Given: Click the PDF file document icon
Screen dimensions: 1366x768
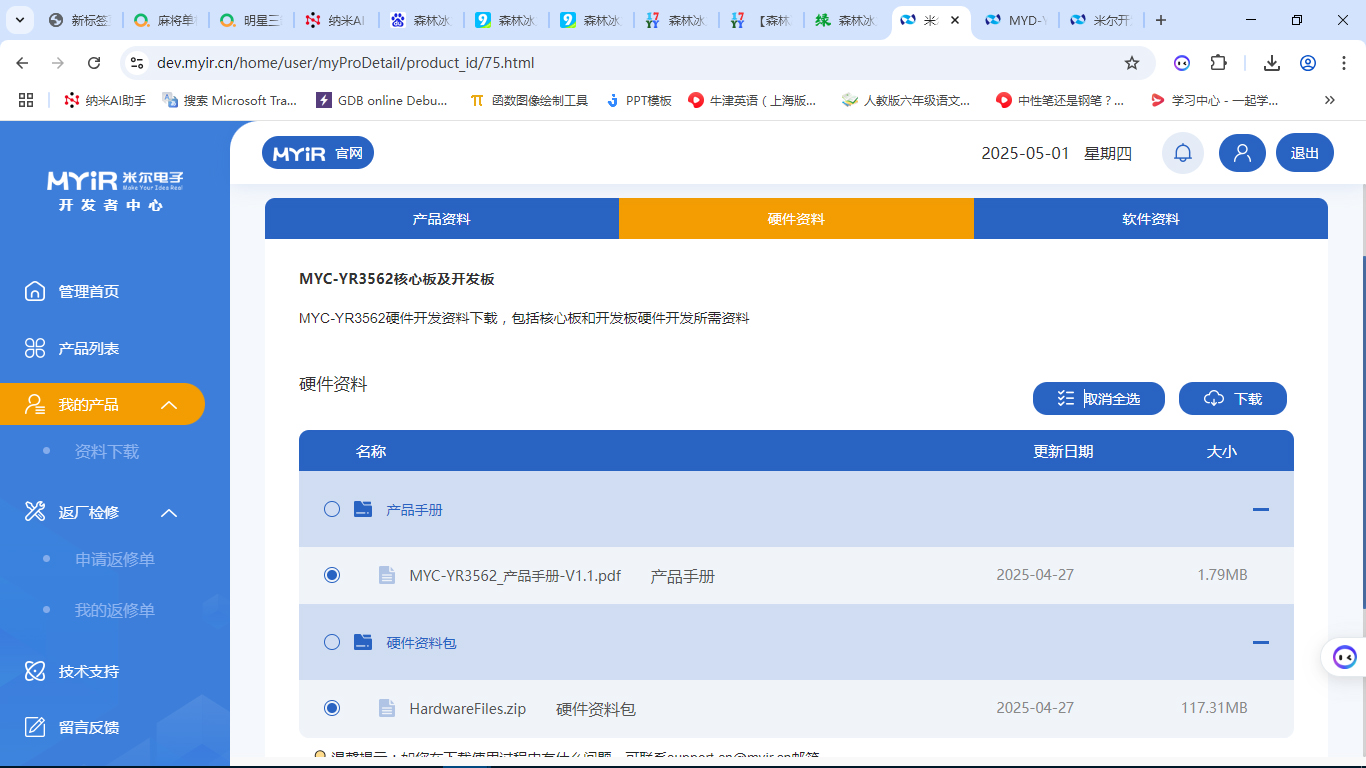Looking at the screenshot, I should click(x=387, y=575).
